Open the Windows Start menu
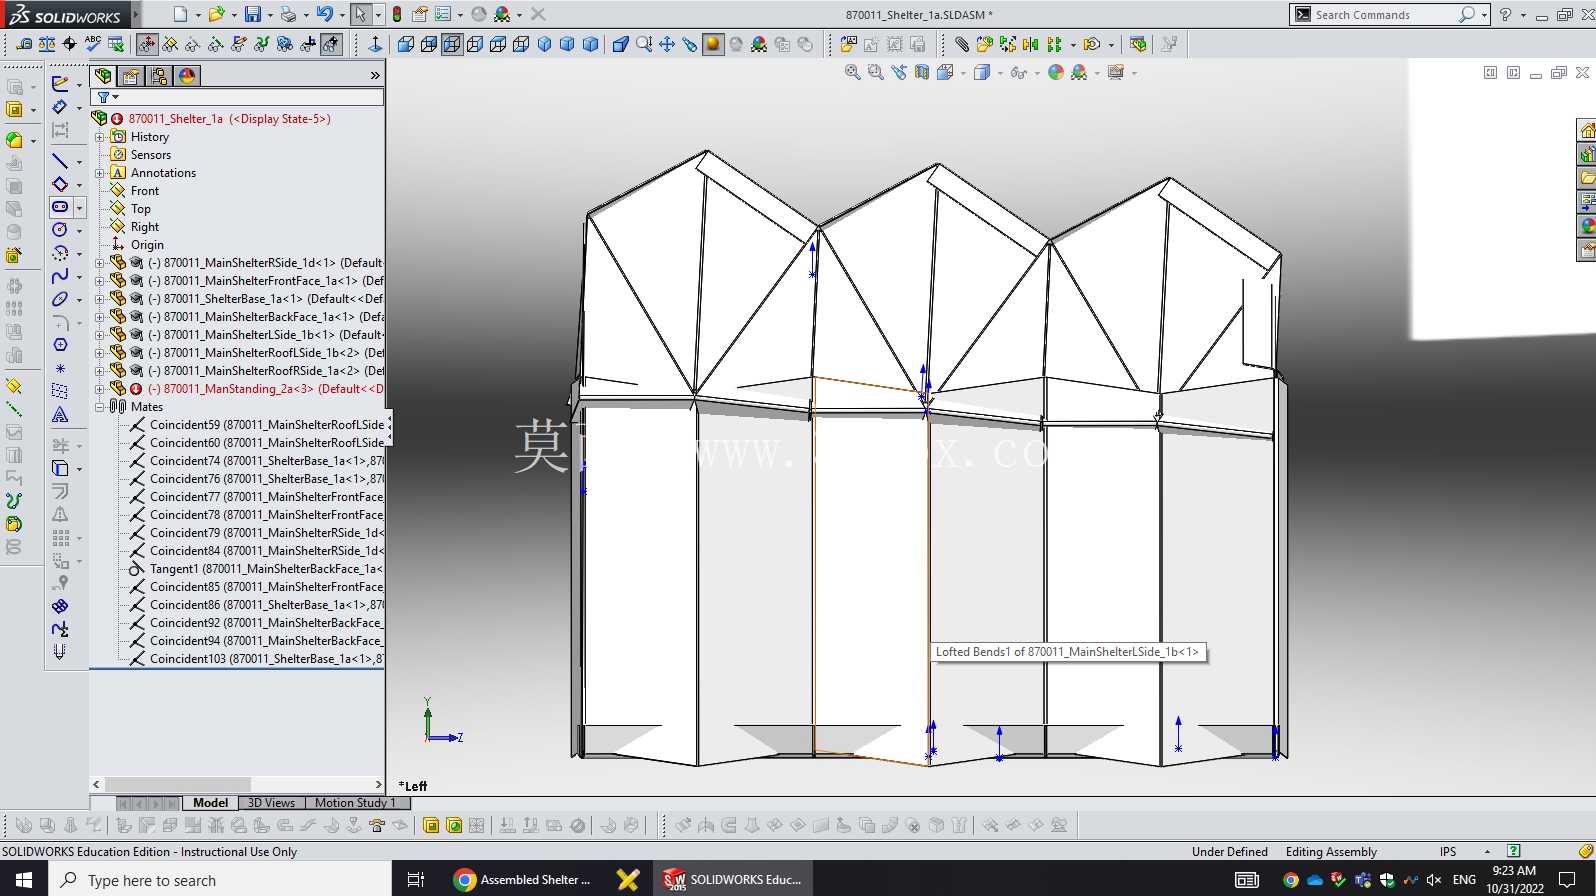Viewport: 1596px width, 896px height. point(23,879)
